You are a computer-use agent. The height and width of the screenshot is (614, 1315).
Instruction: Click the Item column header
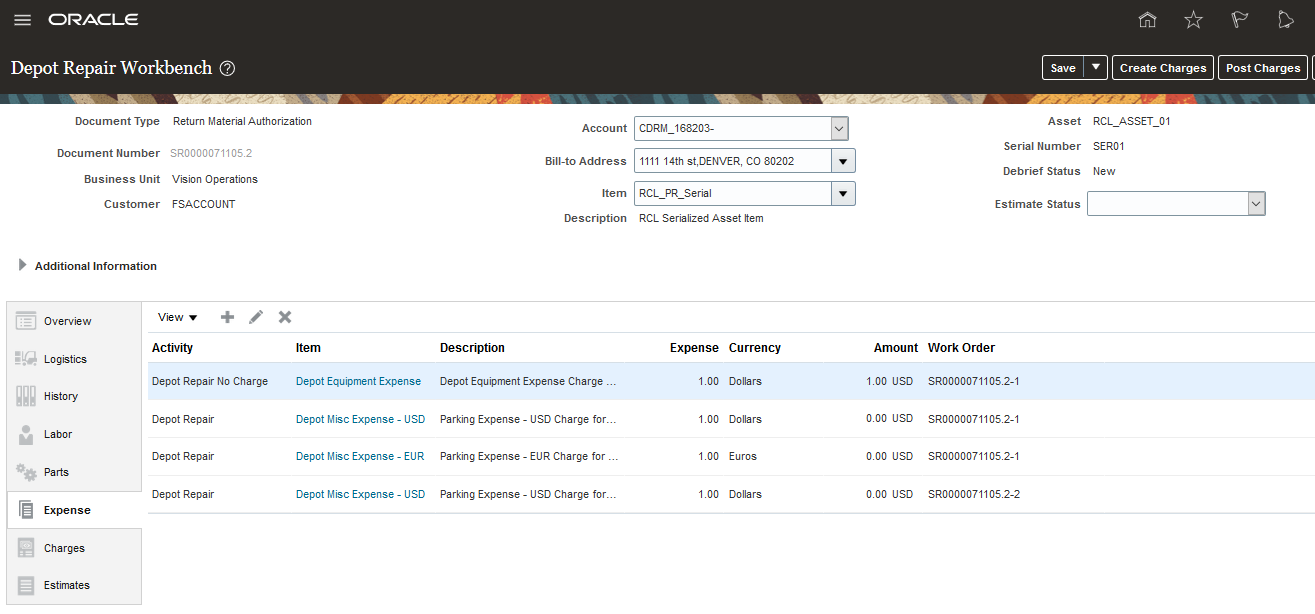click(308, 348)
